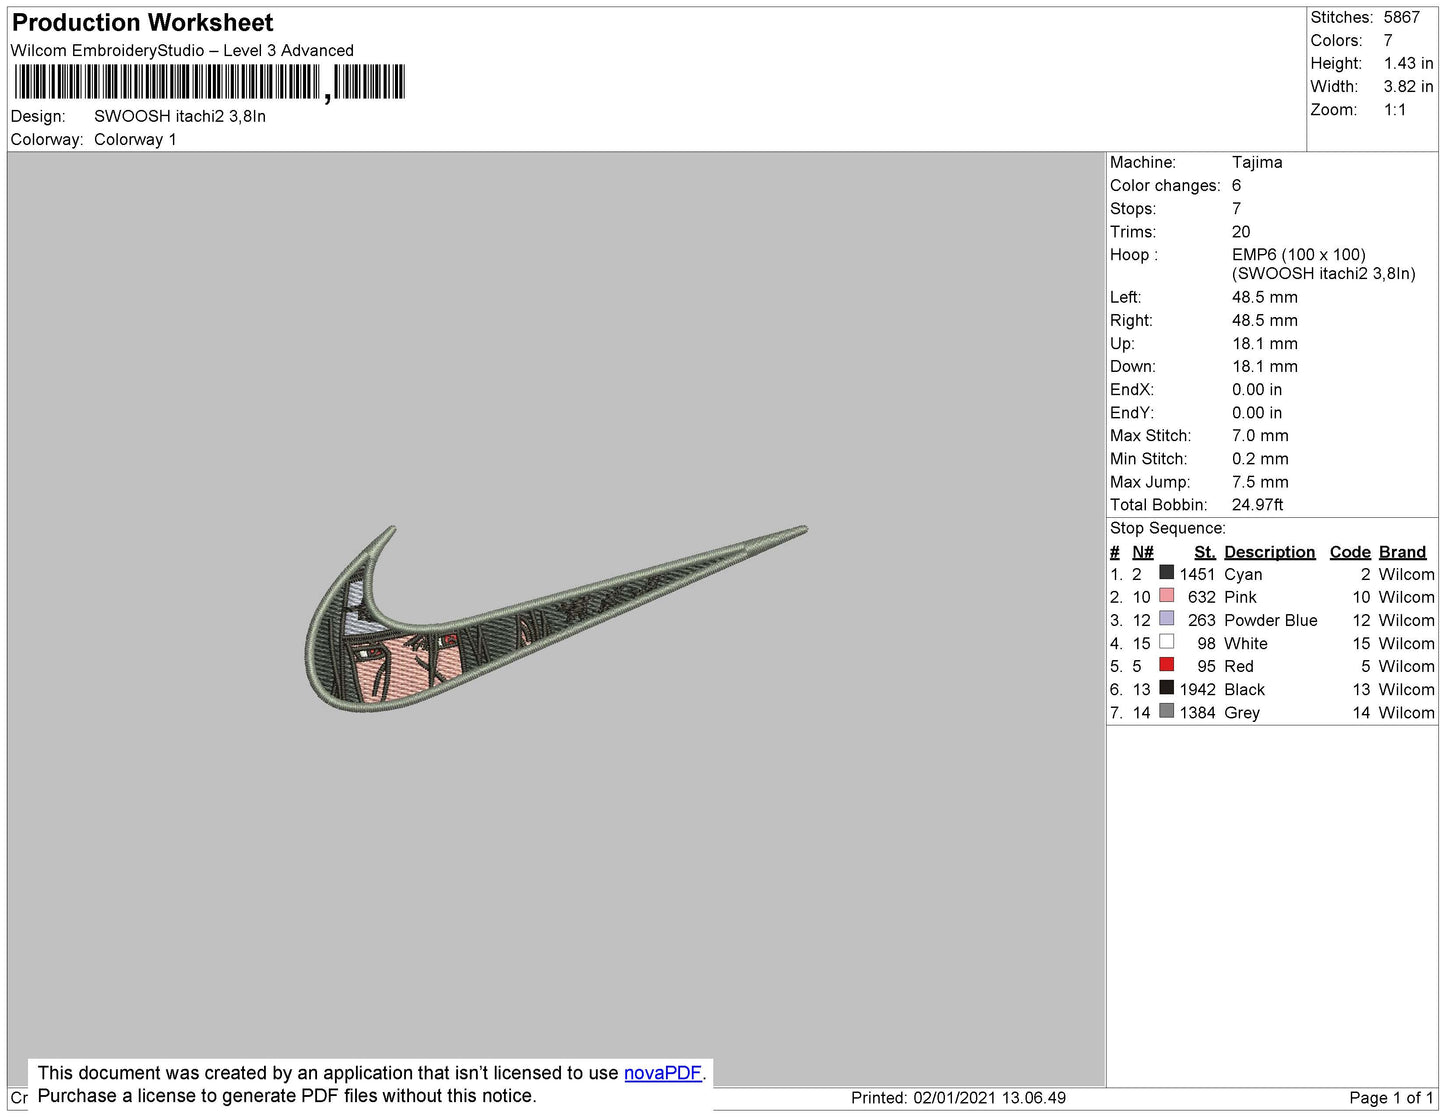Viewport: 1445px width, 1117px height.
Task: Click the Stitches count value 5867
Action: 1401,17
